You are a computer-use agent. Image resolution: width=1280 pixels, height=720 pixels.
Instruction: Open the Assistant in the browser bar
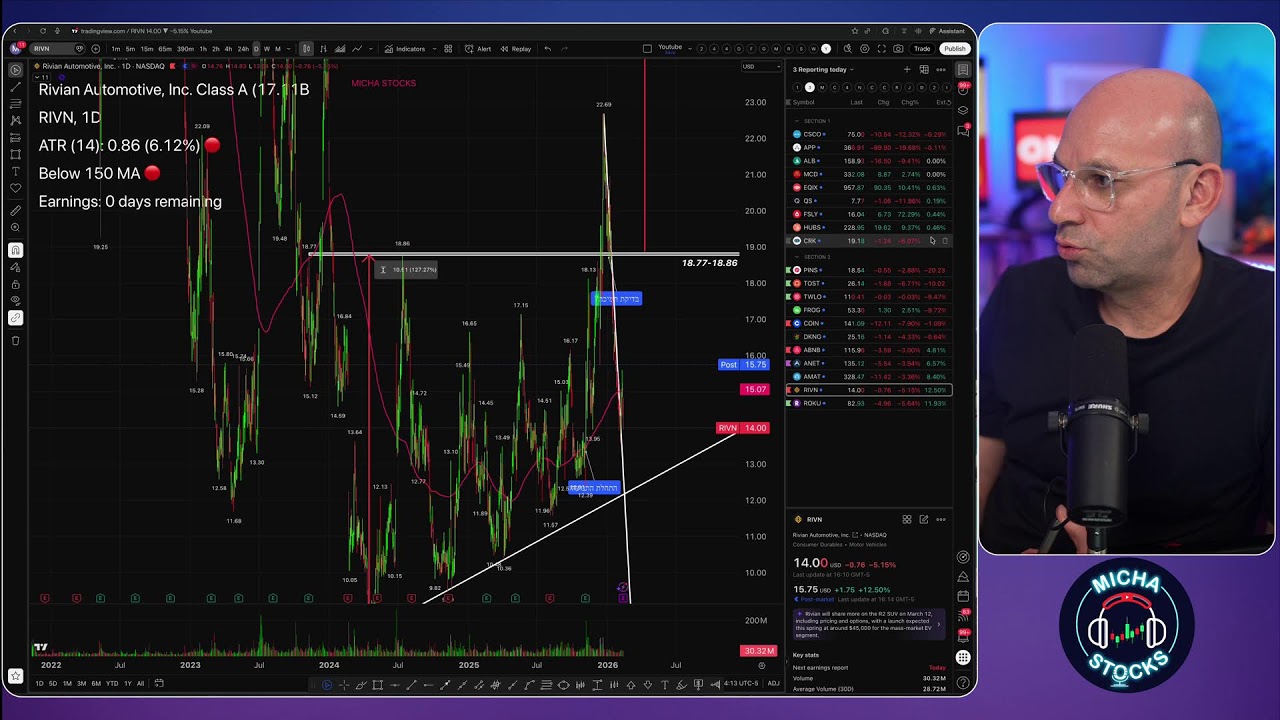coord(947,31)
